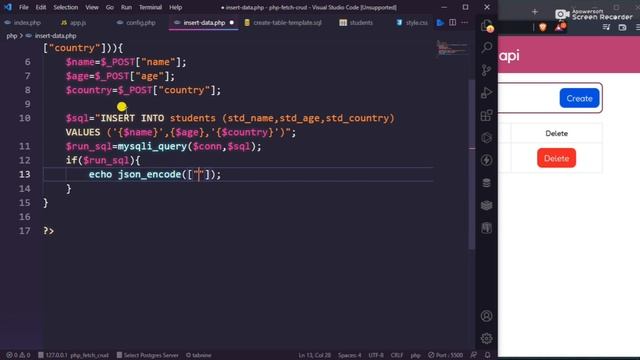The image size is (640, 360).
Task: Open the Manage gear menu
Action: coord(487,338)
